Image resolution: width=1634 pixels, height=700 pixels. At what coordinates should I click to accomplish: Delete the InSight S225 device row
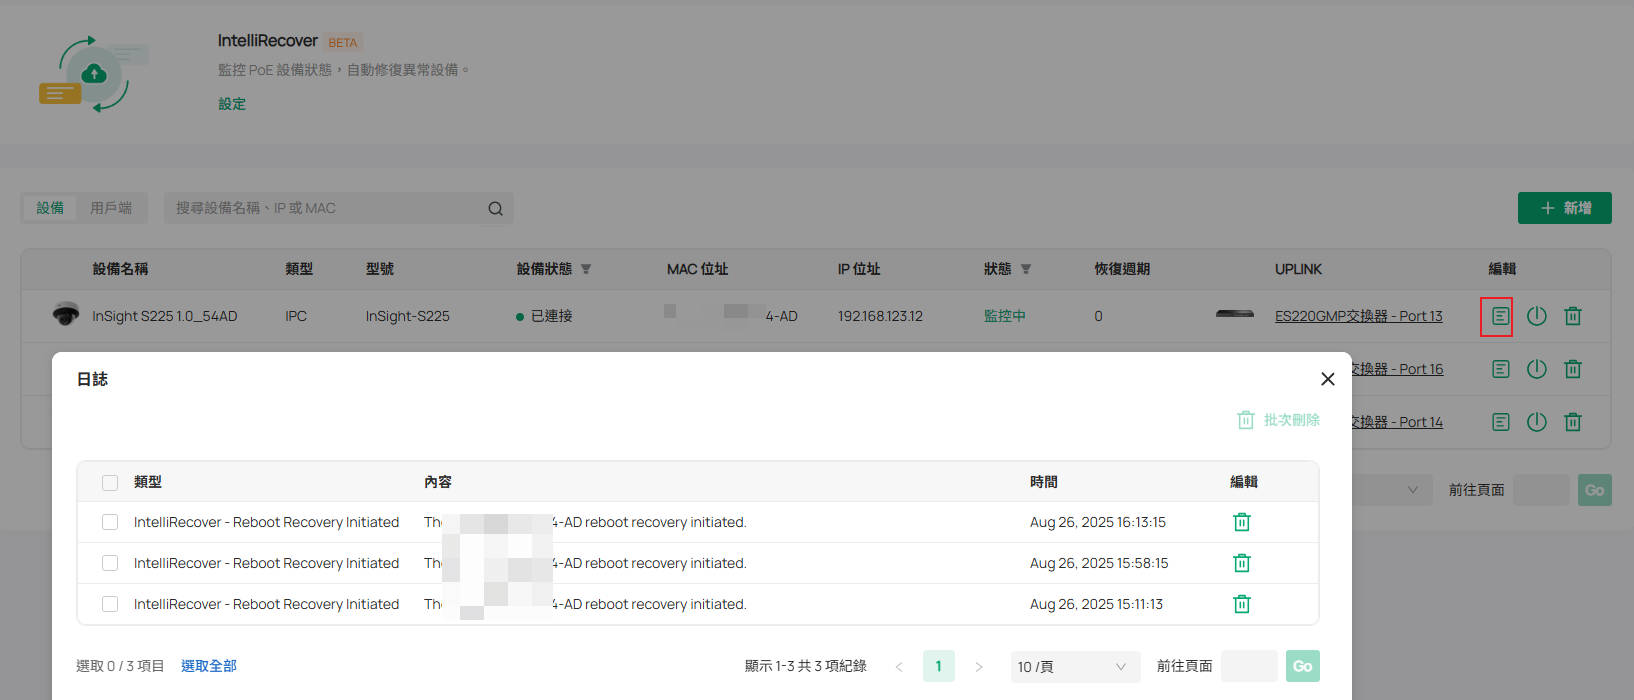[x=1572, y=316]
